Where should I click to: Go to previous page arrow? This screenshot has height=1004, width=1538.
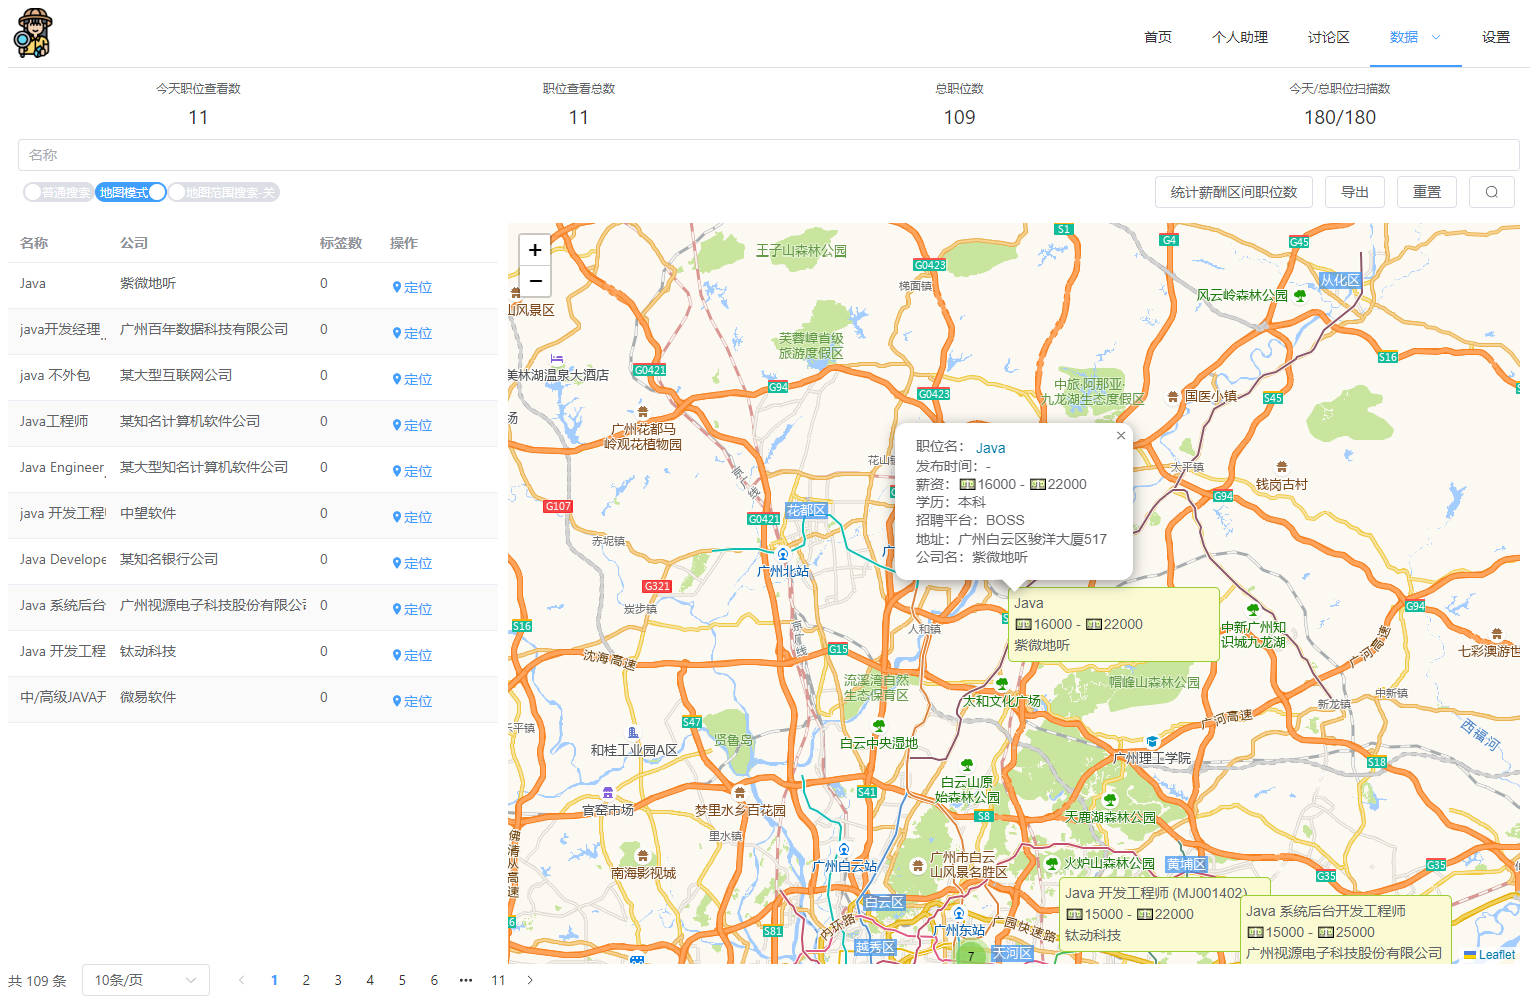241,980
